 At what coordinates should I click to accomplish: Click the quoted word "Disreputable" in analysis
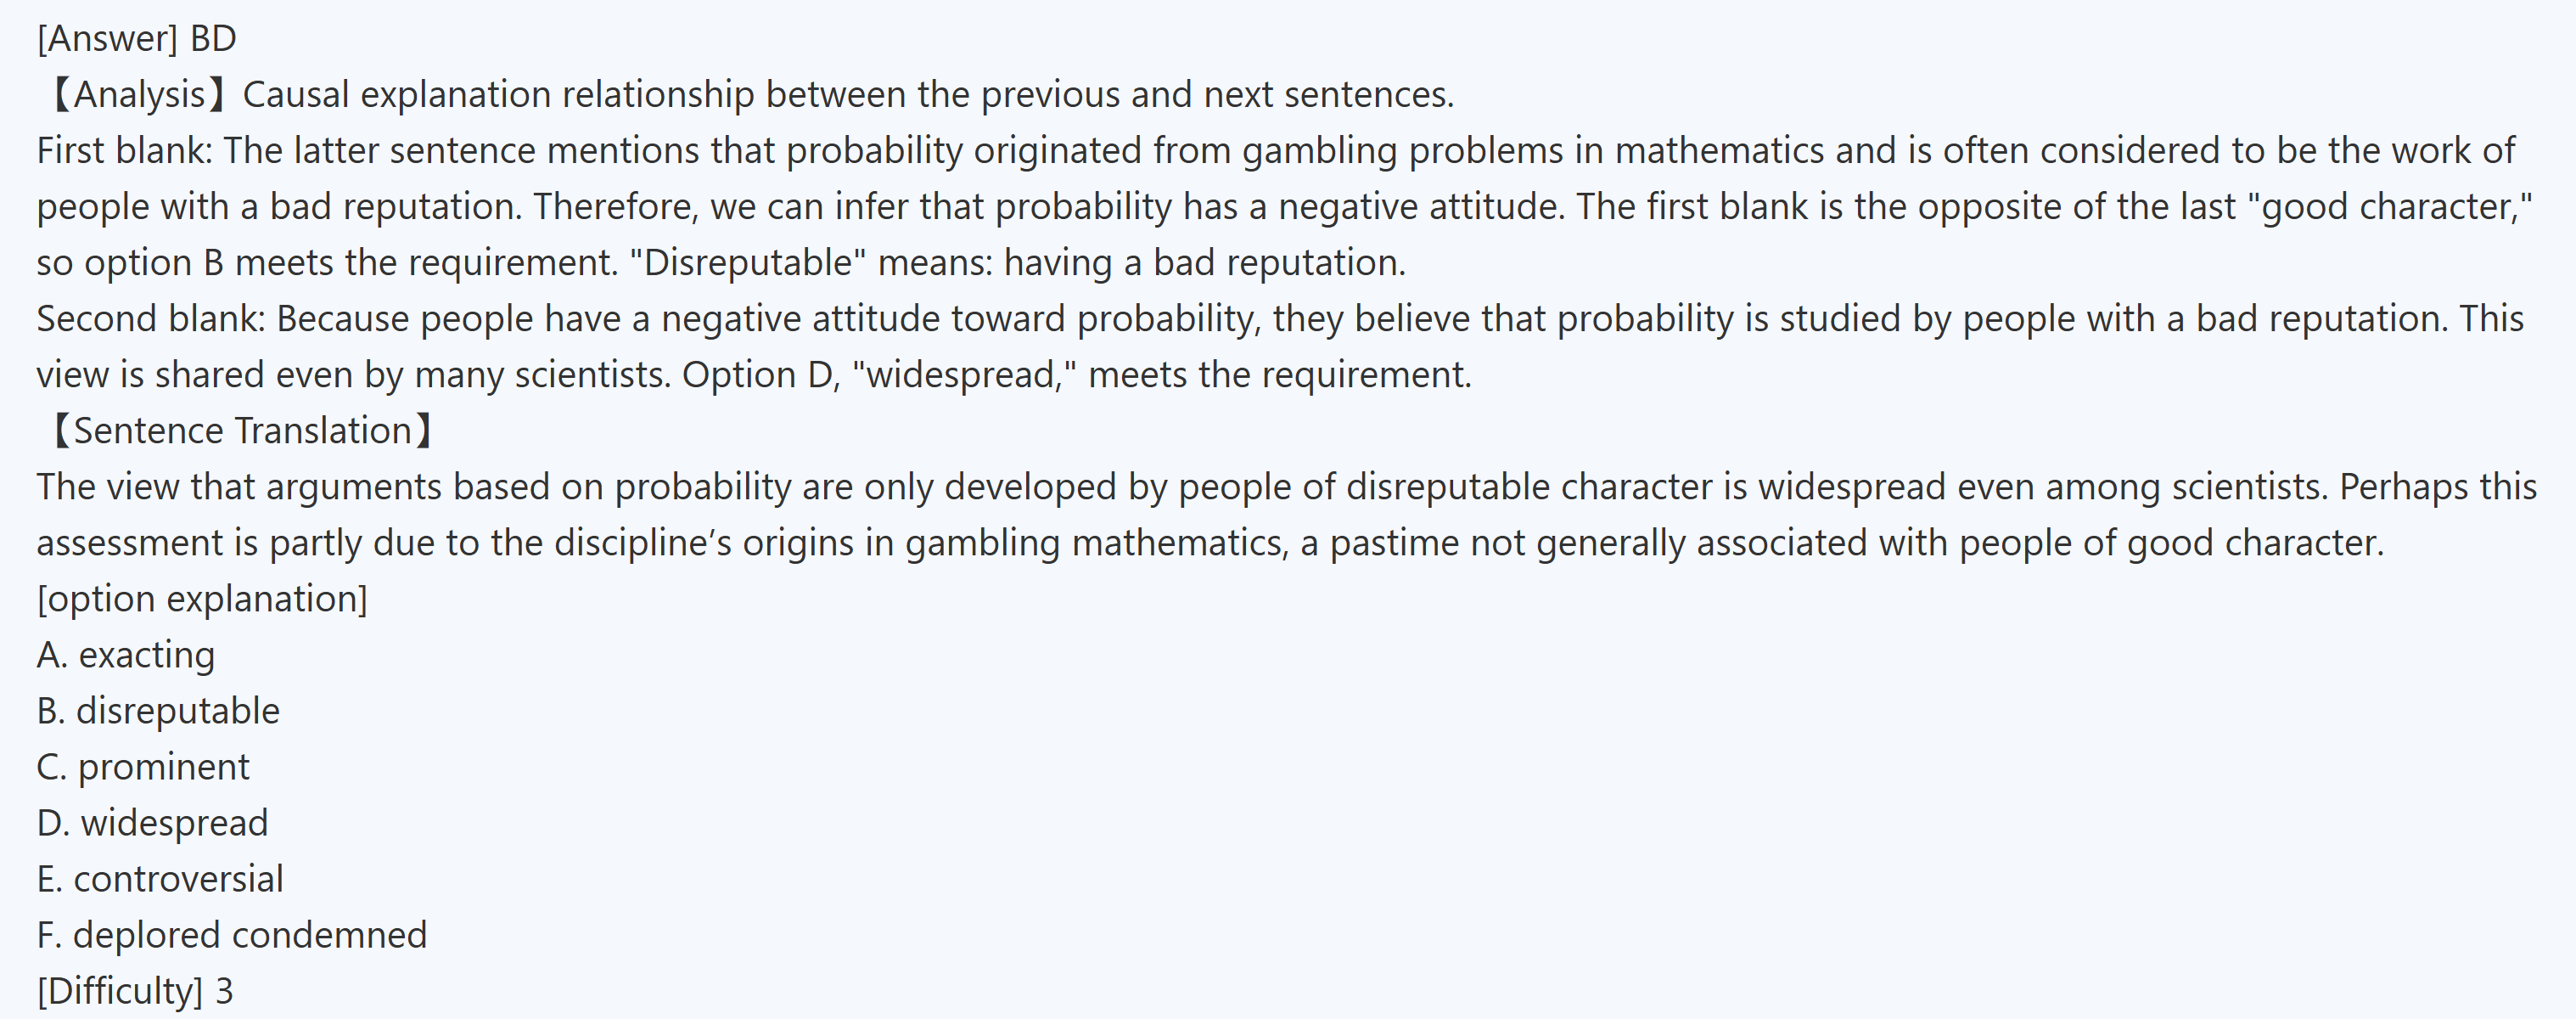click(748, 263)
